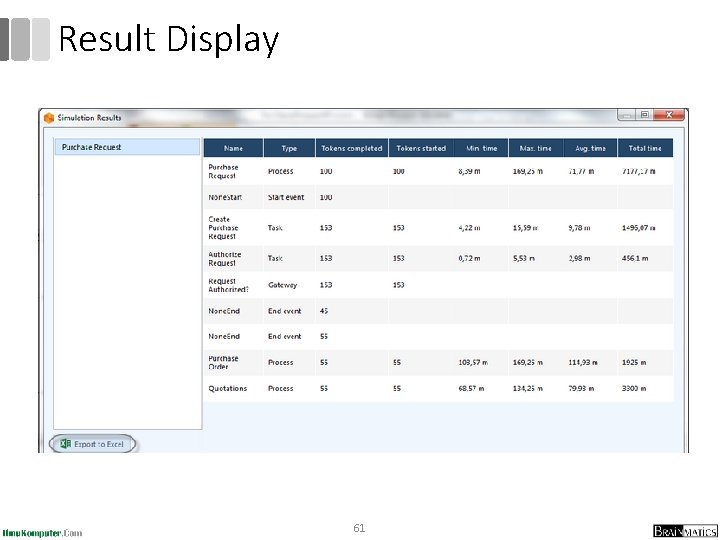
Task: Close the Simulation Results window
Action: click(669, 115)
